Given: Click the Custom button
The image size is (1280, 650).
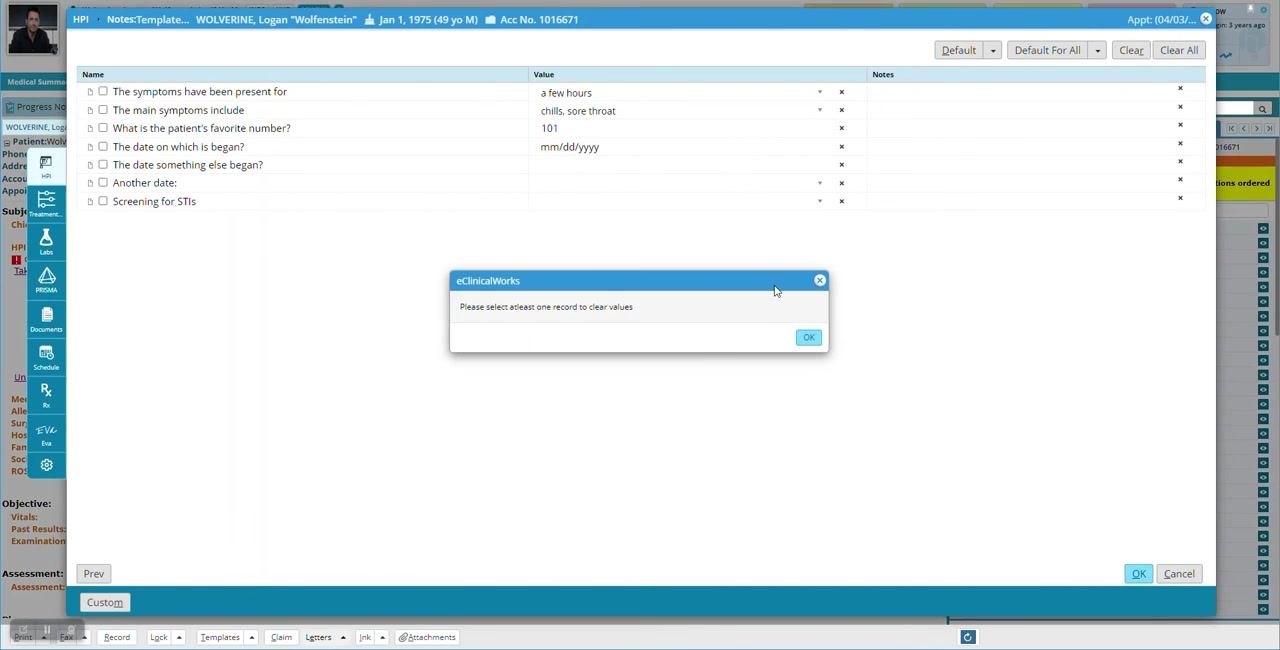Looking at the screenshot, I should point(104,602).
